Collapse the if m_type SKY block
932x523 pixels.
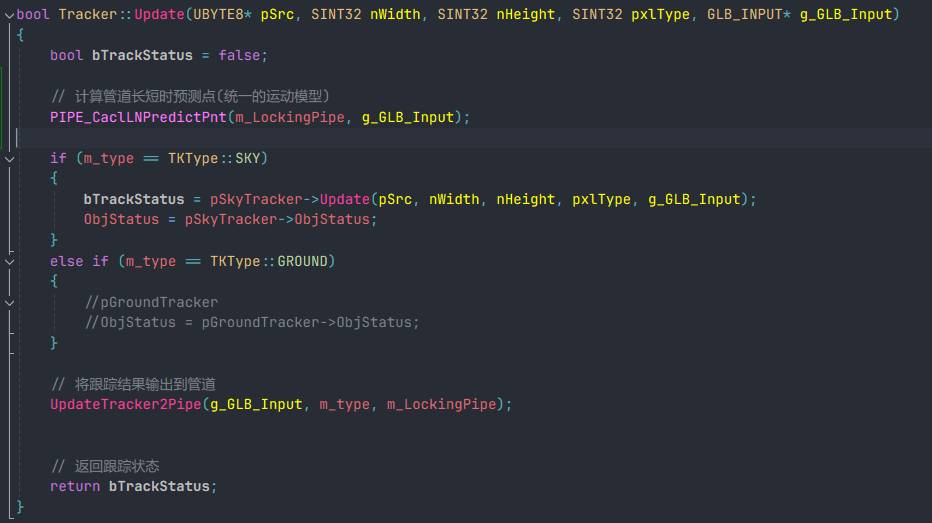9,158
